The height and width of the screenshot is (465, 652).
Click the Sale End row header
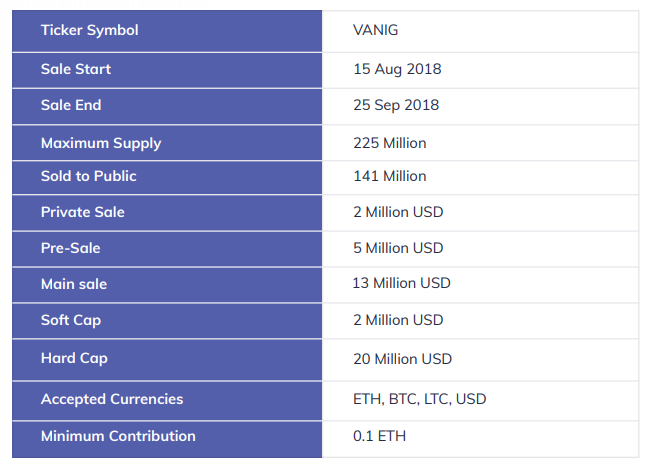tap(71, 105)
